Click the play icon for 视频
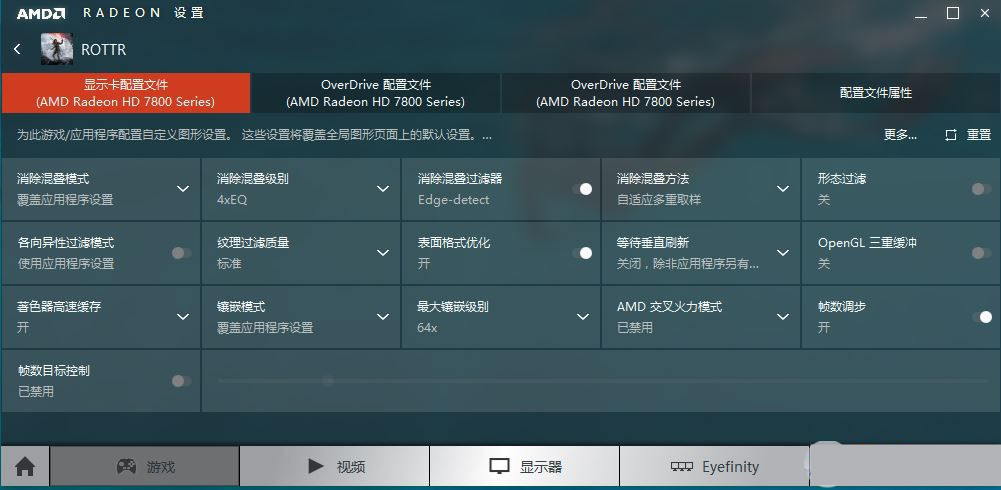1001x490 pixels. 315,466
